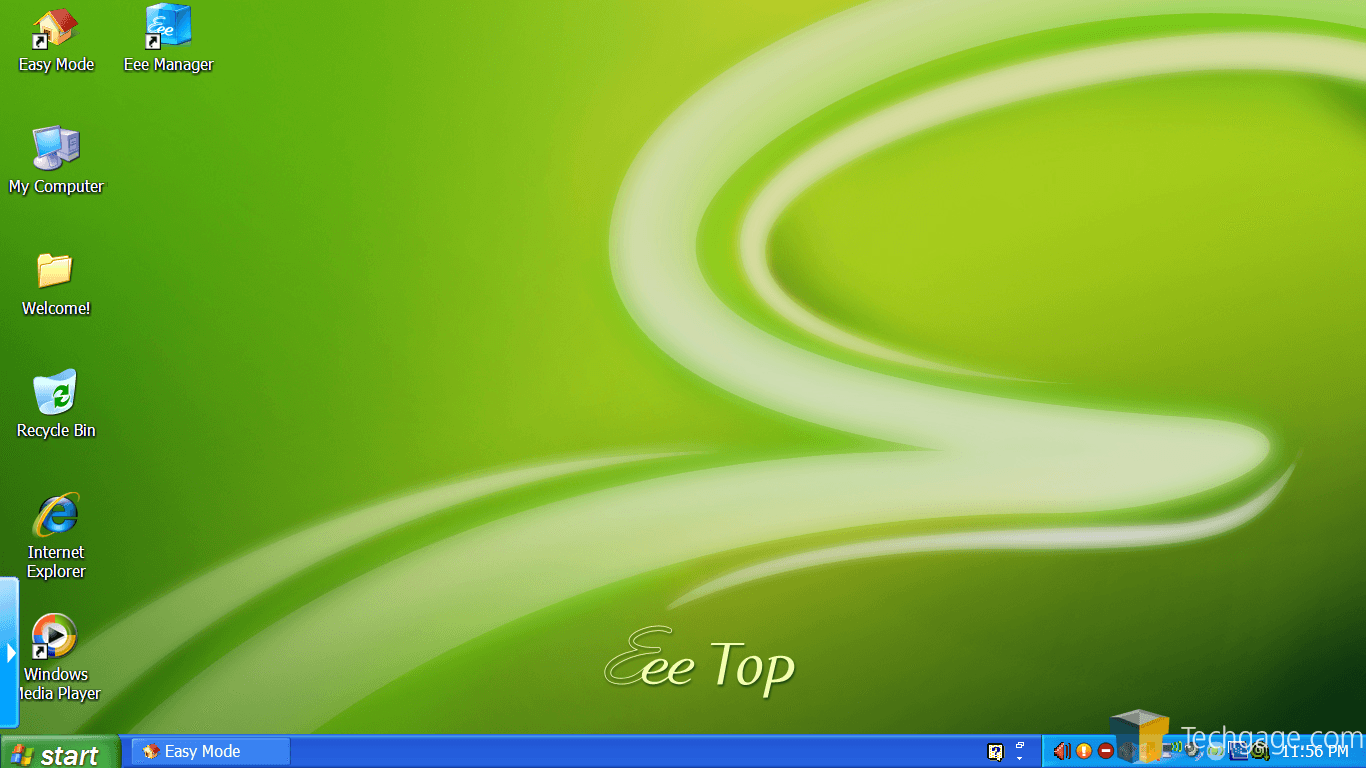The image size is (1366, 768).
Task: Switch to the Easy Mode taskbar button
Action: (211, 751)
